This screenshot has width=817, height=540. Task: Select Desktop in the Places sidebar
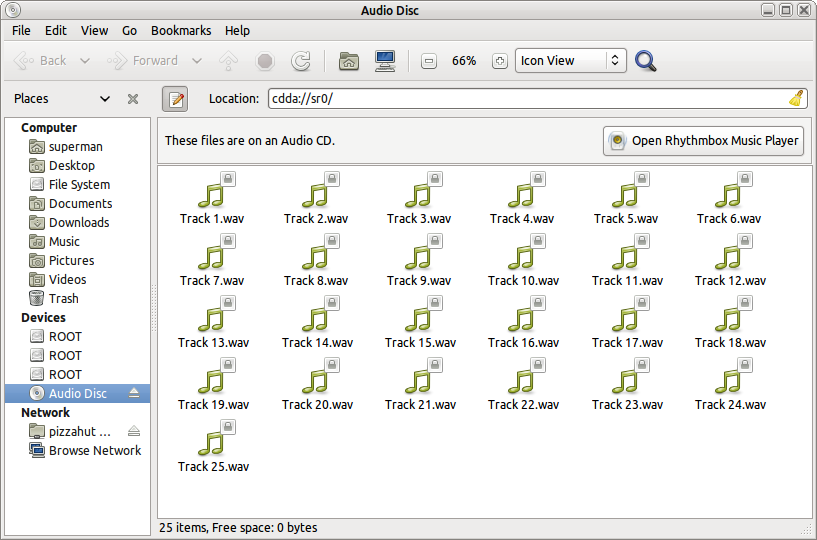click(78, 166)
